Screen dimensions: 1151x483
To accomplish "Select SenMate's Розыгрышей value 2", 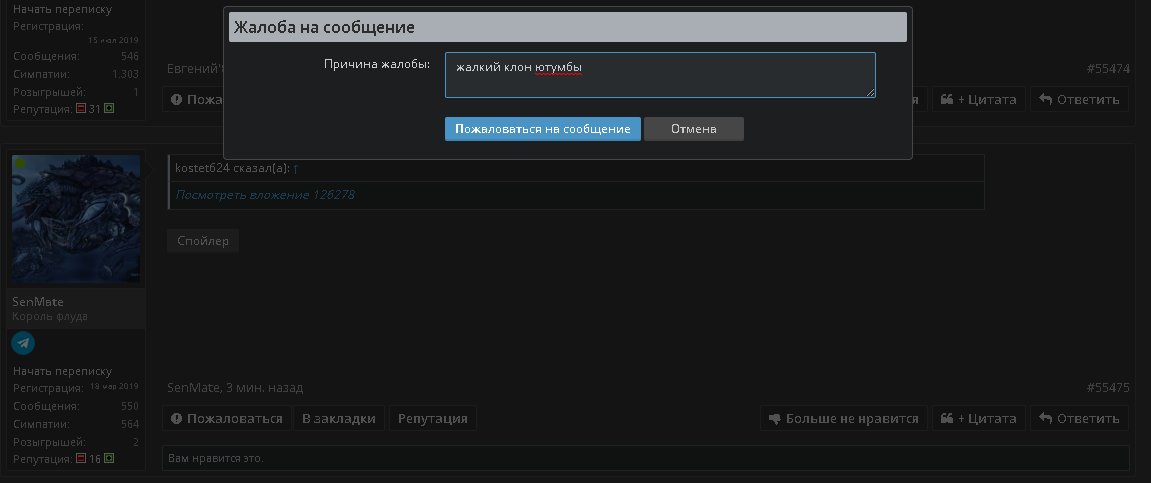I will (136, 442).
